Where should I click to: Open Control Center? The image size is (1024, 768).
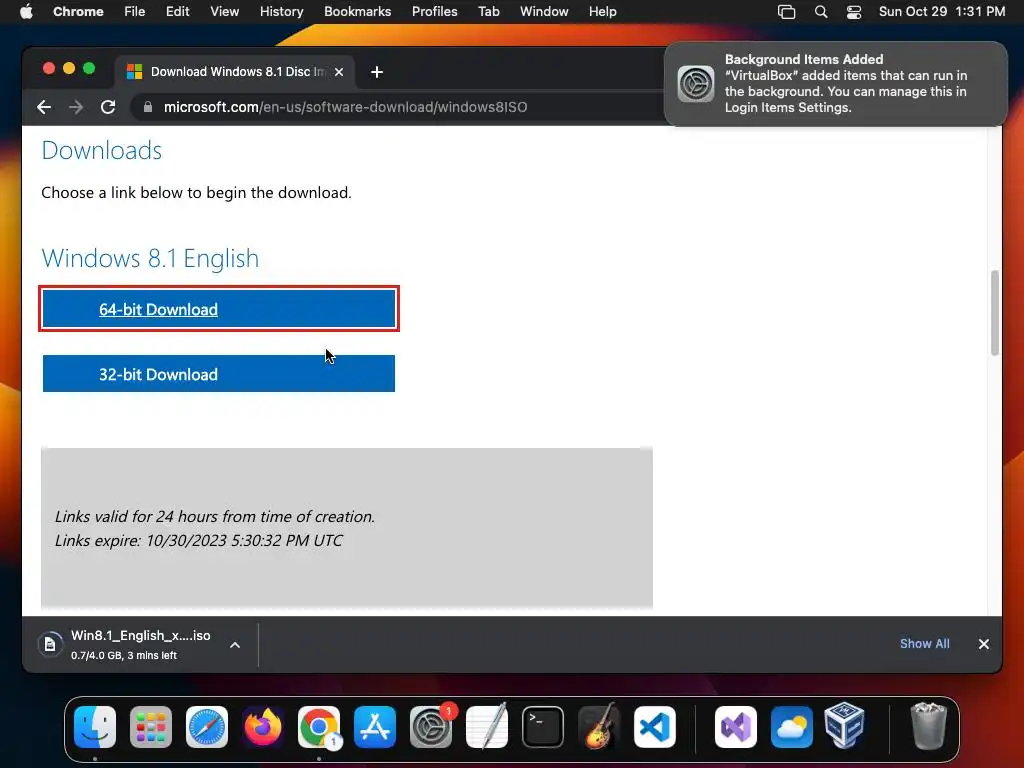[x=854, y=12]
